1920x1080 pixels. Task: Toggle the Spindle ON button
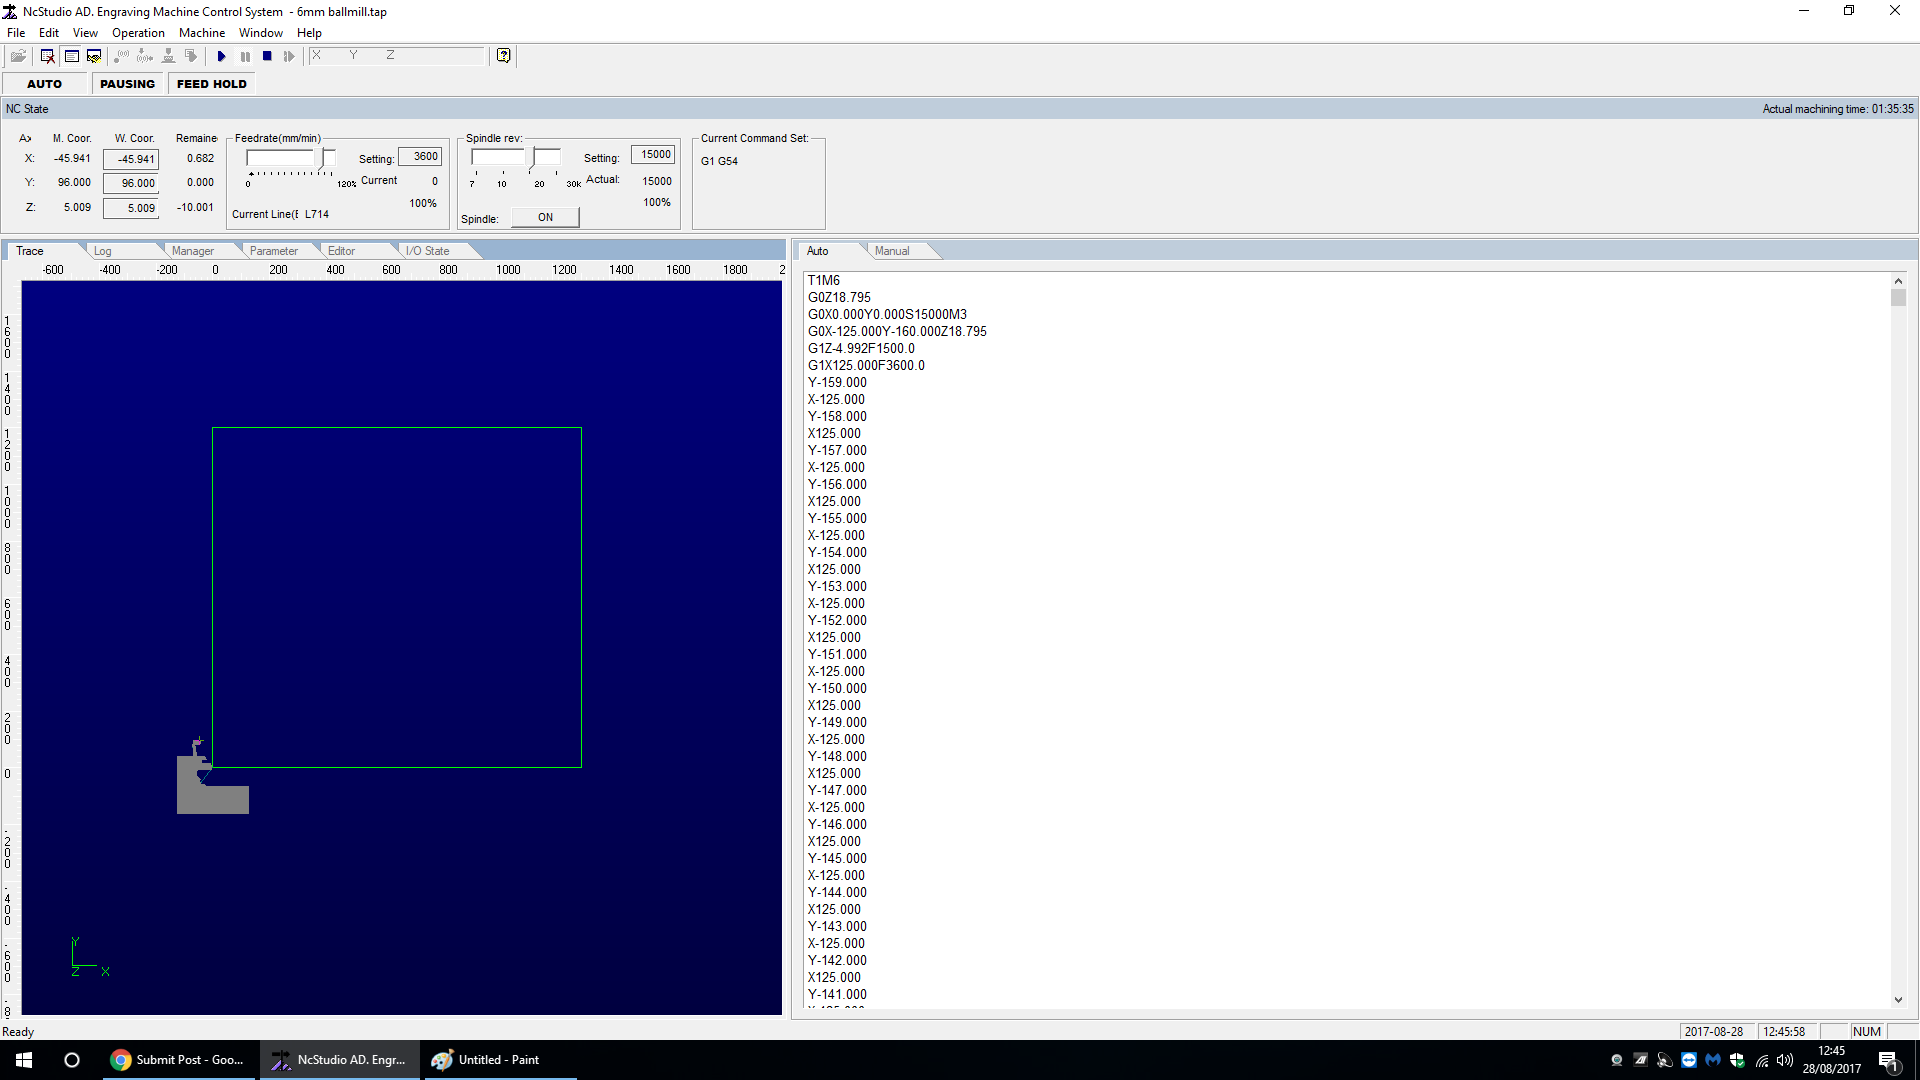[x=545, y=217]
